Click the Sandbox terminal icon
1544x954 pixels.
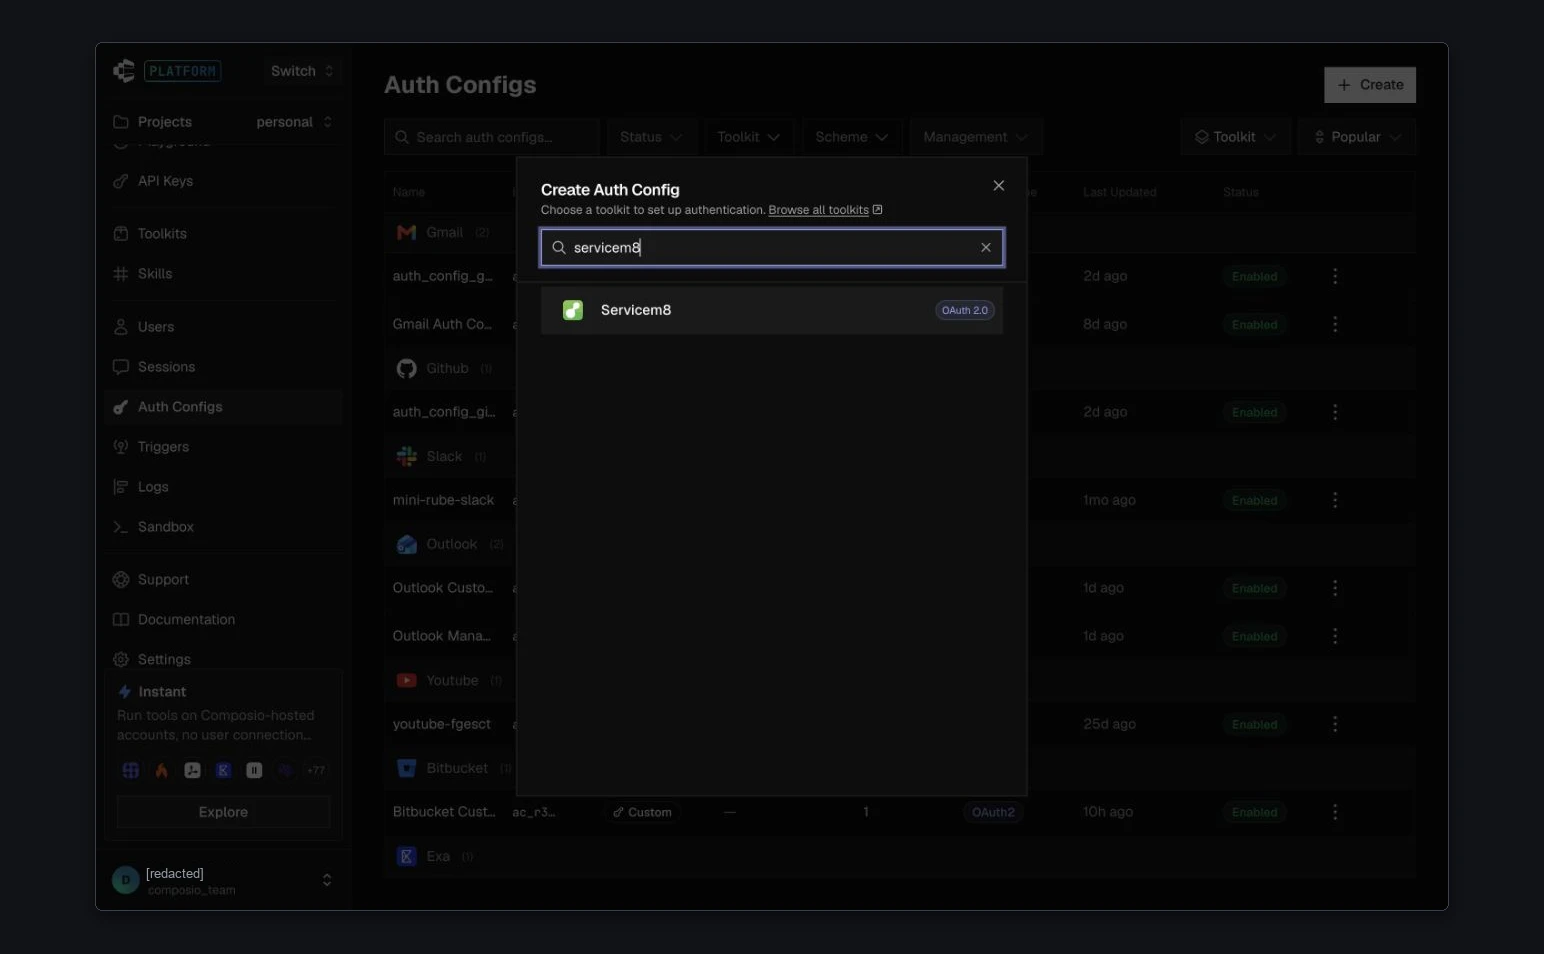point(121,527)
